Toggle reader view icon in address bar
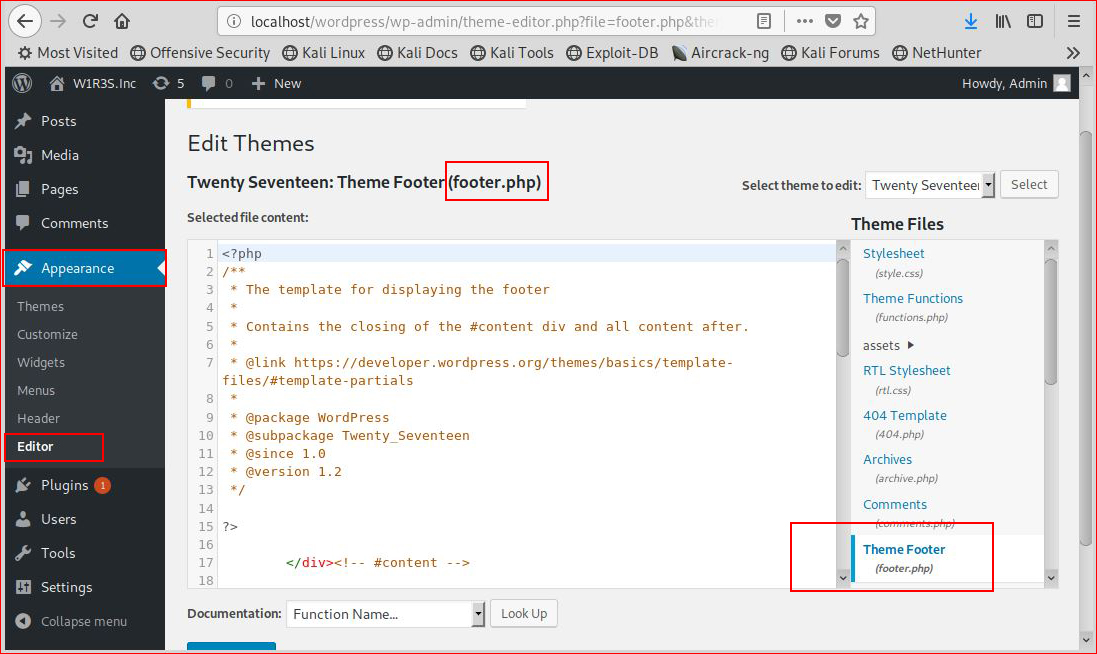Image resolution: width=1097 pixels, height=654 pixels. click(764, 22)
